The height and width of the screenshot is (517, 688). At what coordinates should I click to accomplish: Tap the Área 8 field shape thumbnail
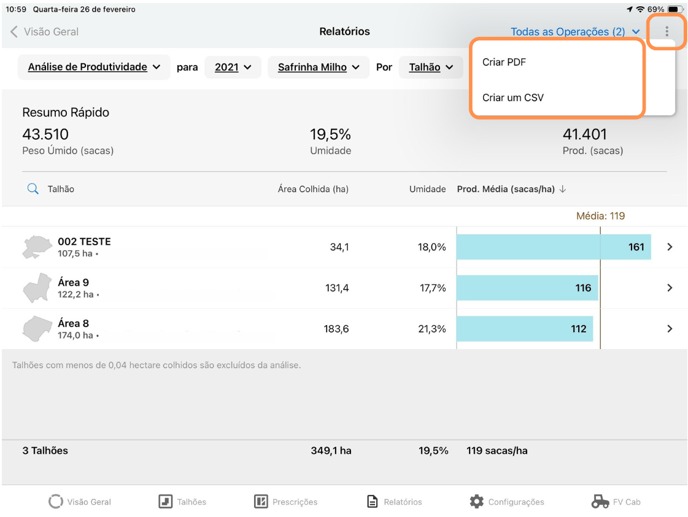coord(37,328)
